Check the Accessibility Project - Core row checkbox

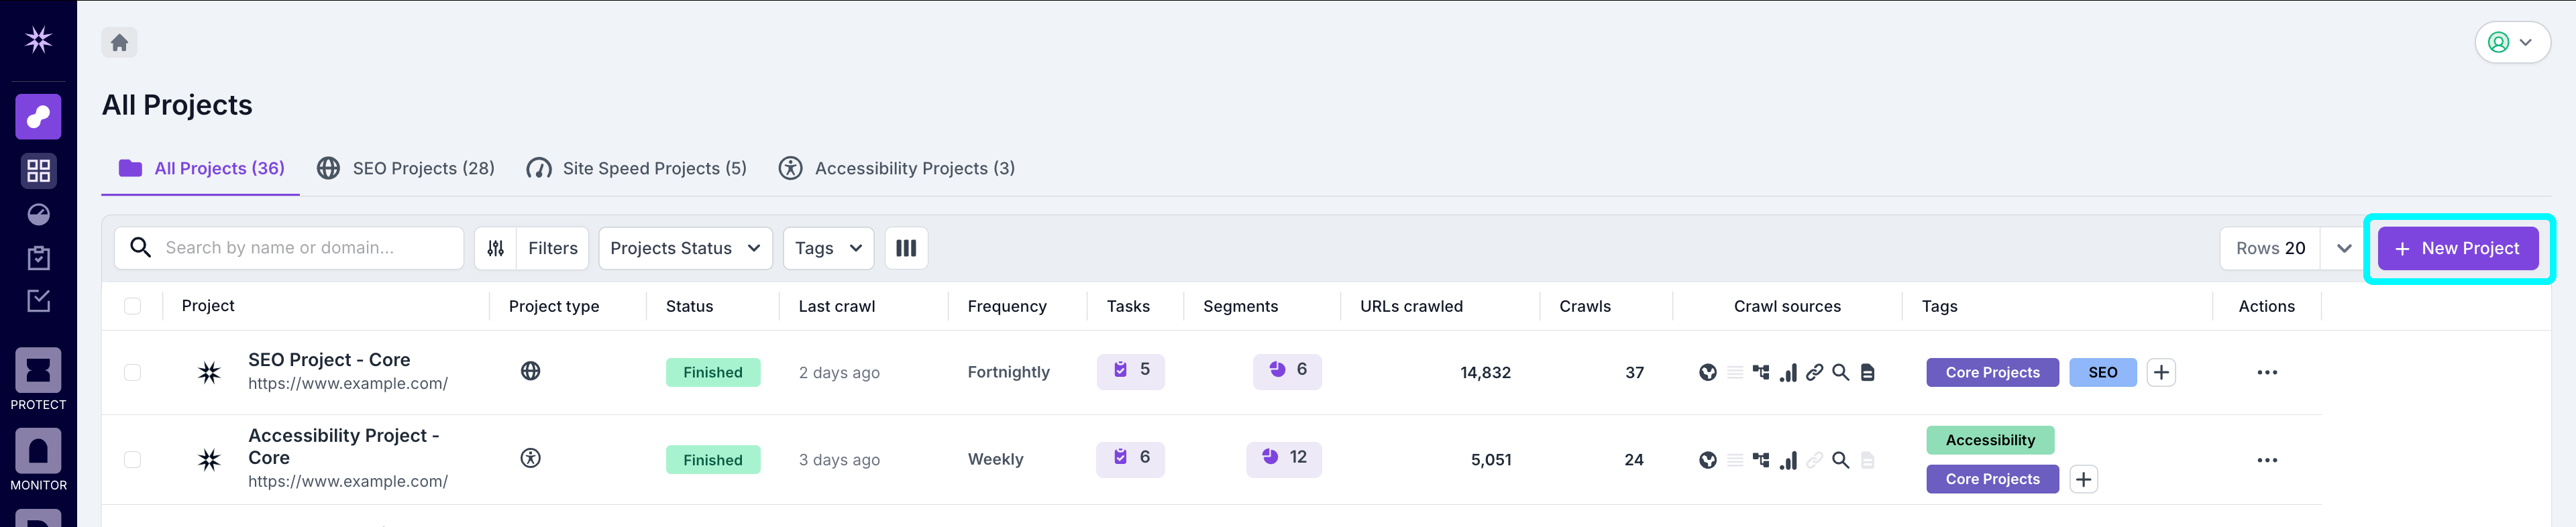click(133, 460)
